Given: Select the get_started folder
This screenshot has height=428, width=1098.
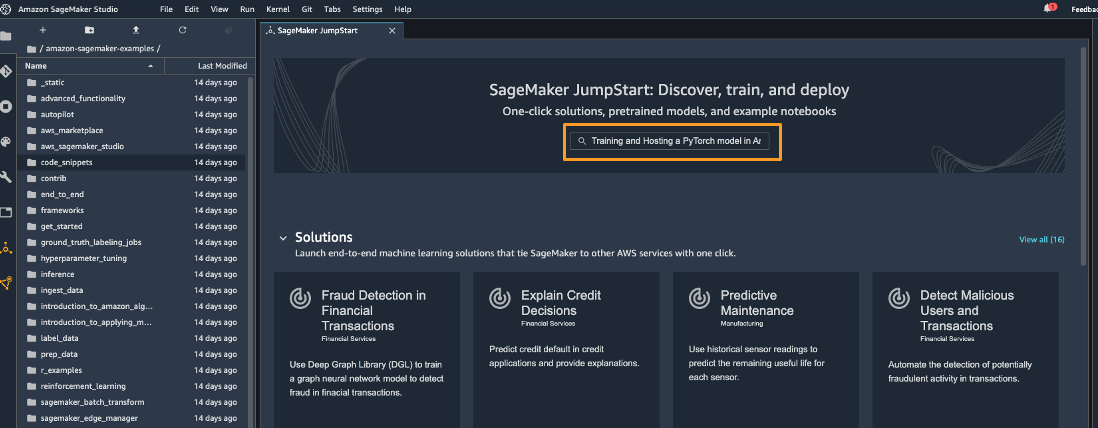Looking at the screenshot, I should pos(133,226).
